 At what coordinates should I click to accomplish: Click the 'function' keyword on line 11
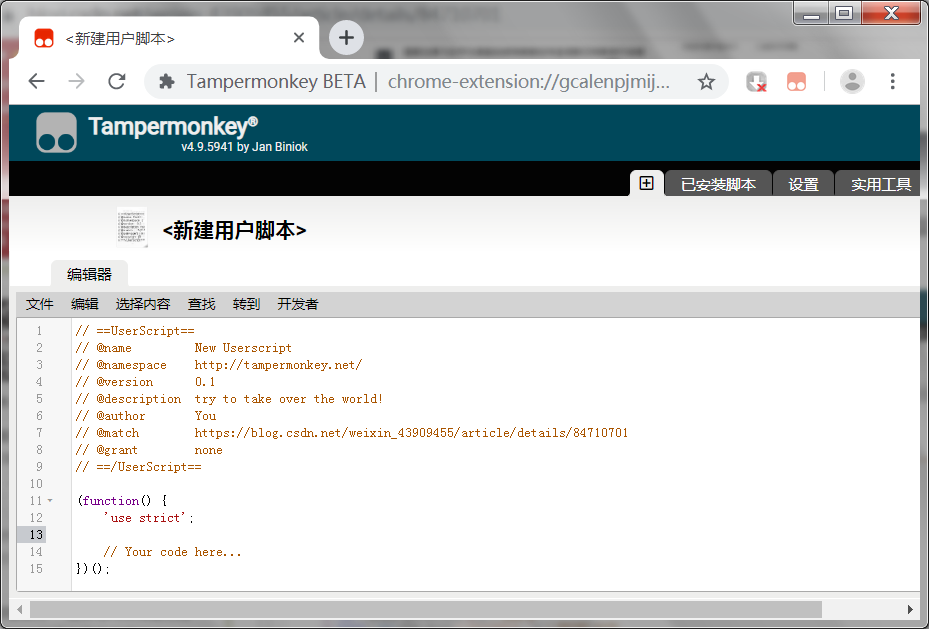(x=111, y=500)
